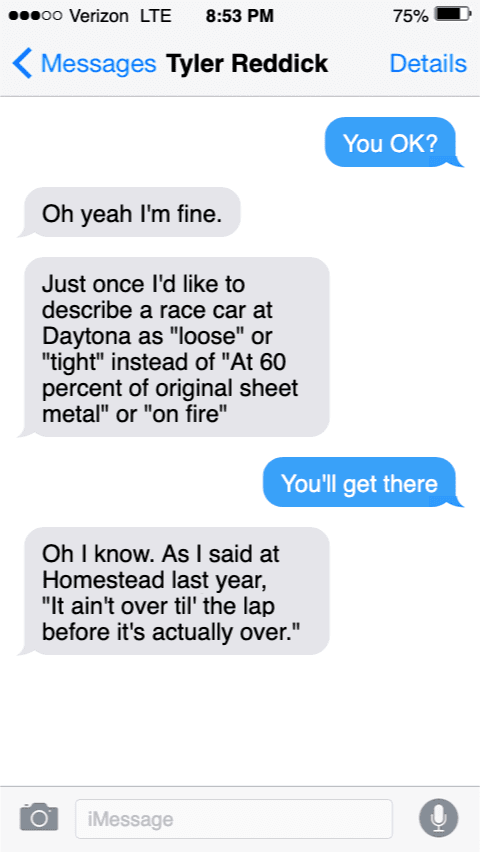
Task: Tap the microphone dictation icon
Action: tap(438, 818)
